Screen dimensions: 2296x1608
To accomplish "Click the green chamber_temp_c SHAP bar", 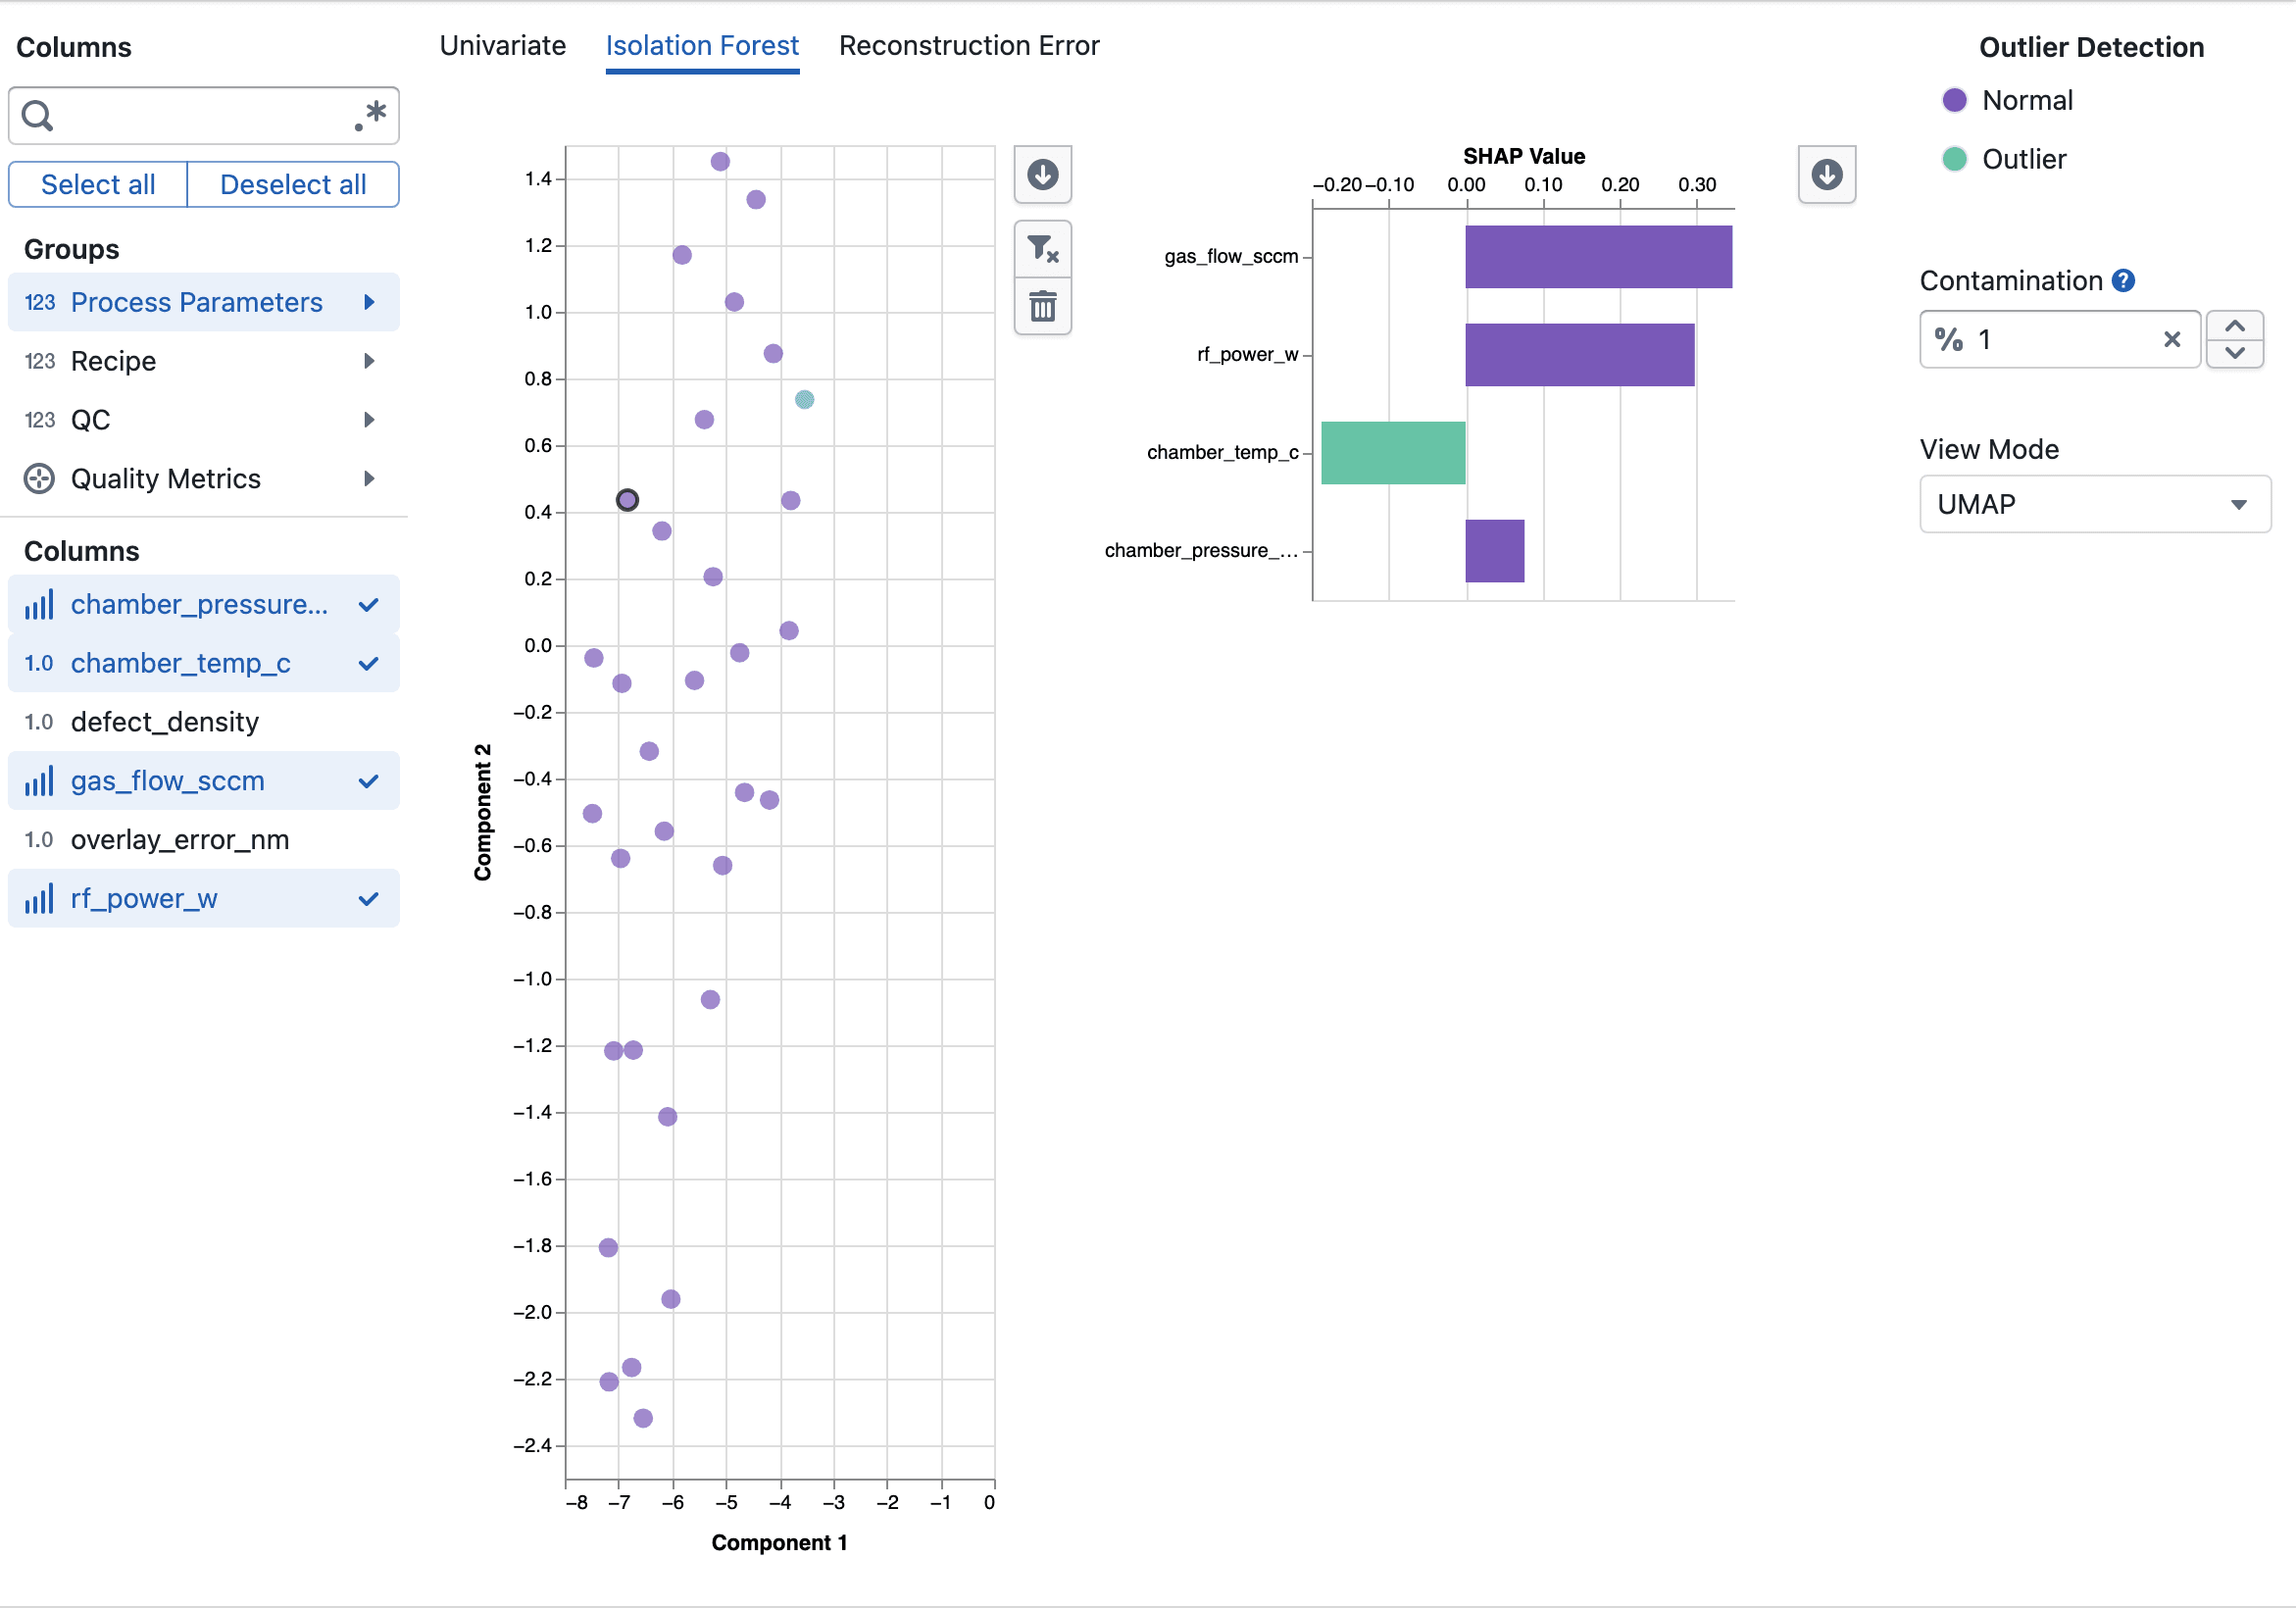I will [1393, 453].
